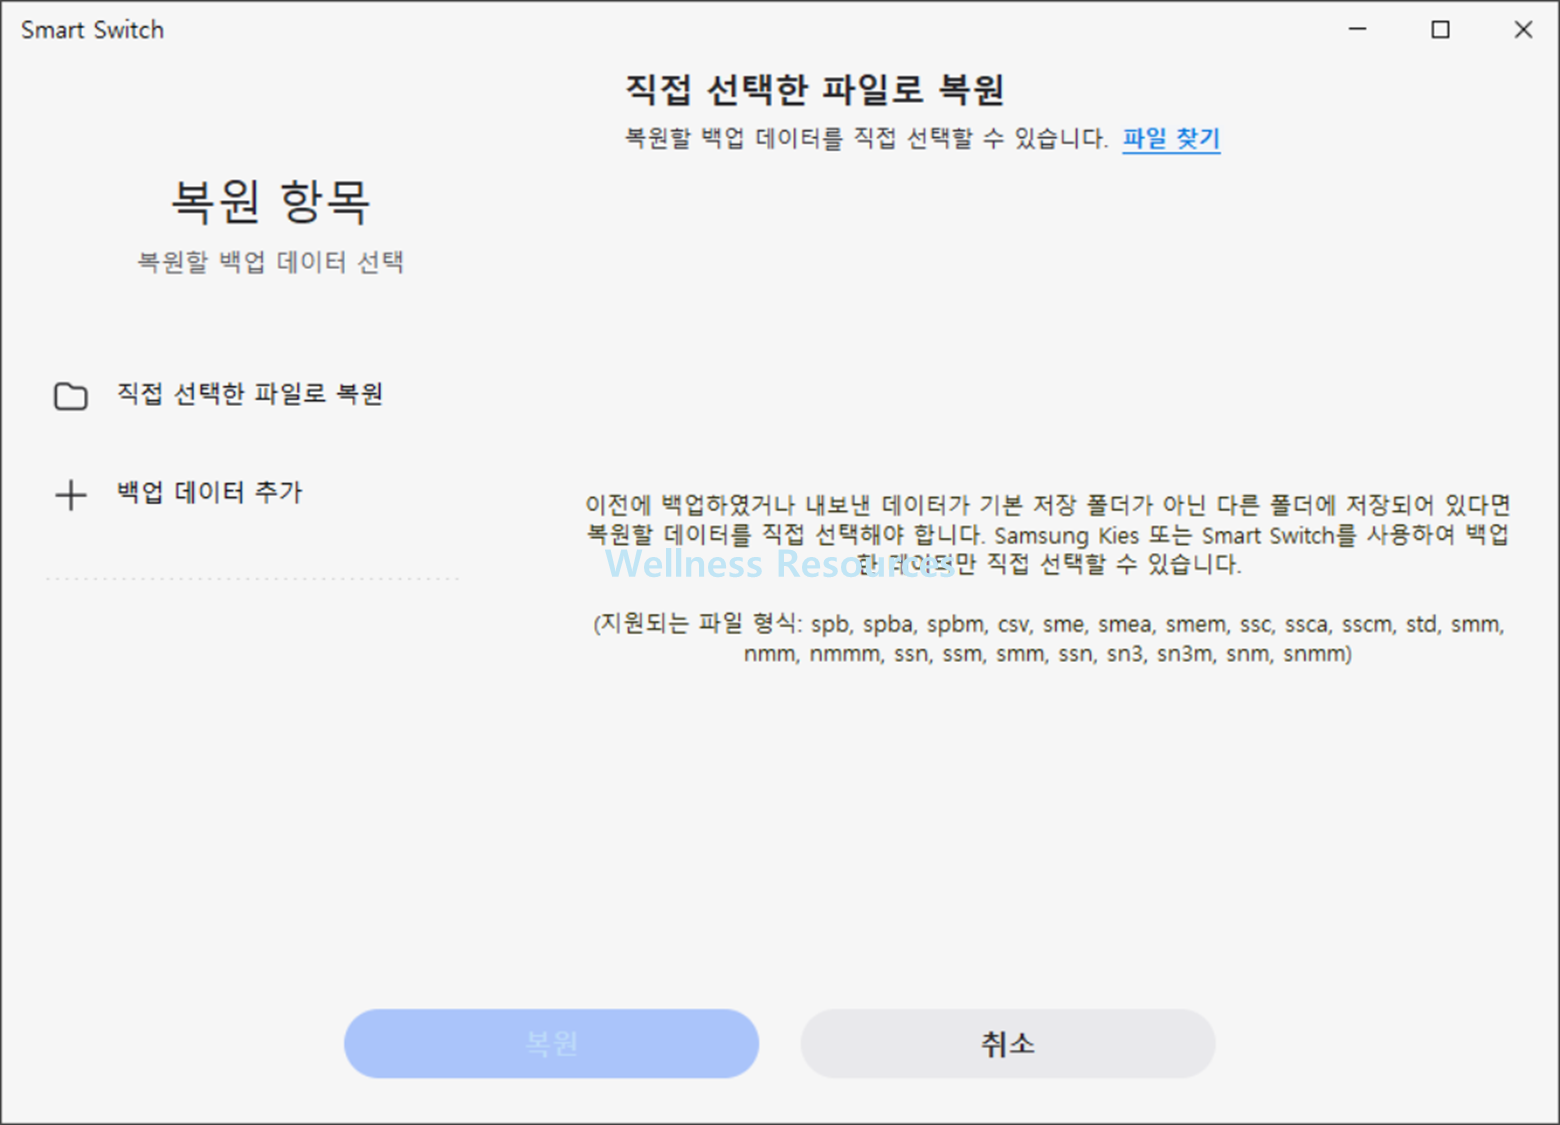
Task: Choose the 백업 데이터 추가 entry
Action: click(x=209, y=492)
